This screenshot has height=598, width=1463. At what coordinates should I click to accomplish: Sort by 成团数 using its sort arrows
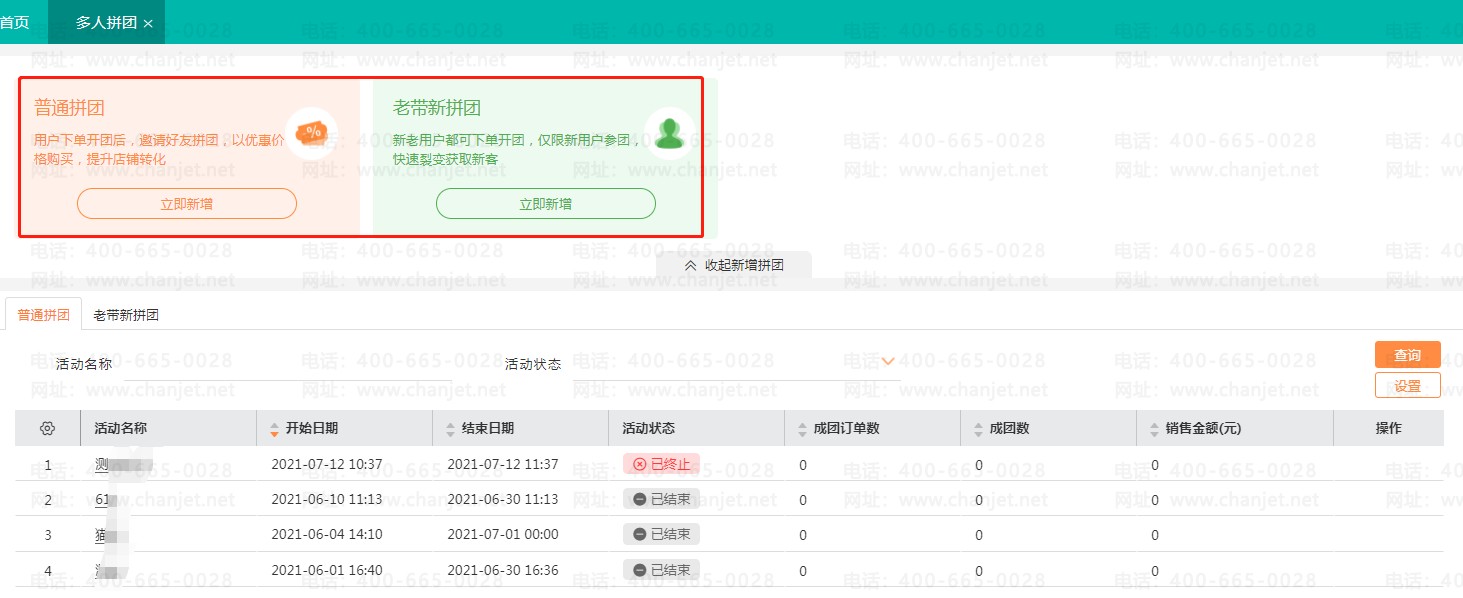coord(978,429)
